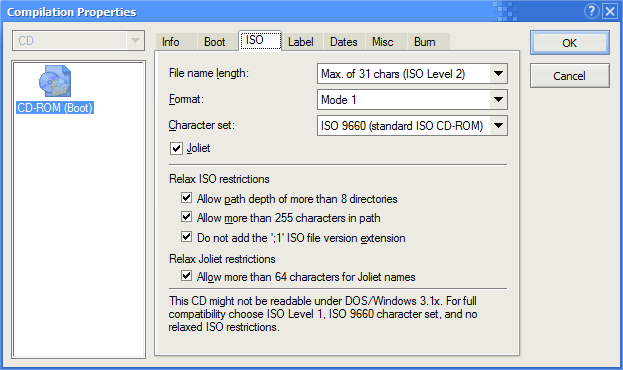Uncheck Allow more than 64 characters for Joliet names

[x=186, y=275]
